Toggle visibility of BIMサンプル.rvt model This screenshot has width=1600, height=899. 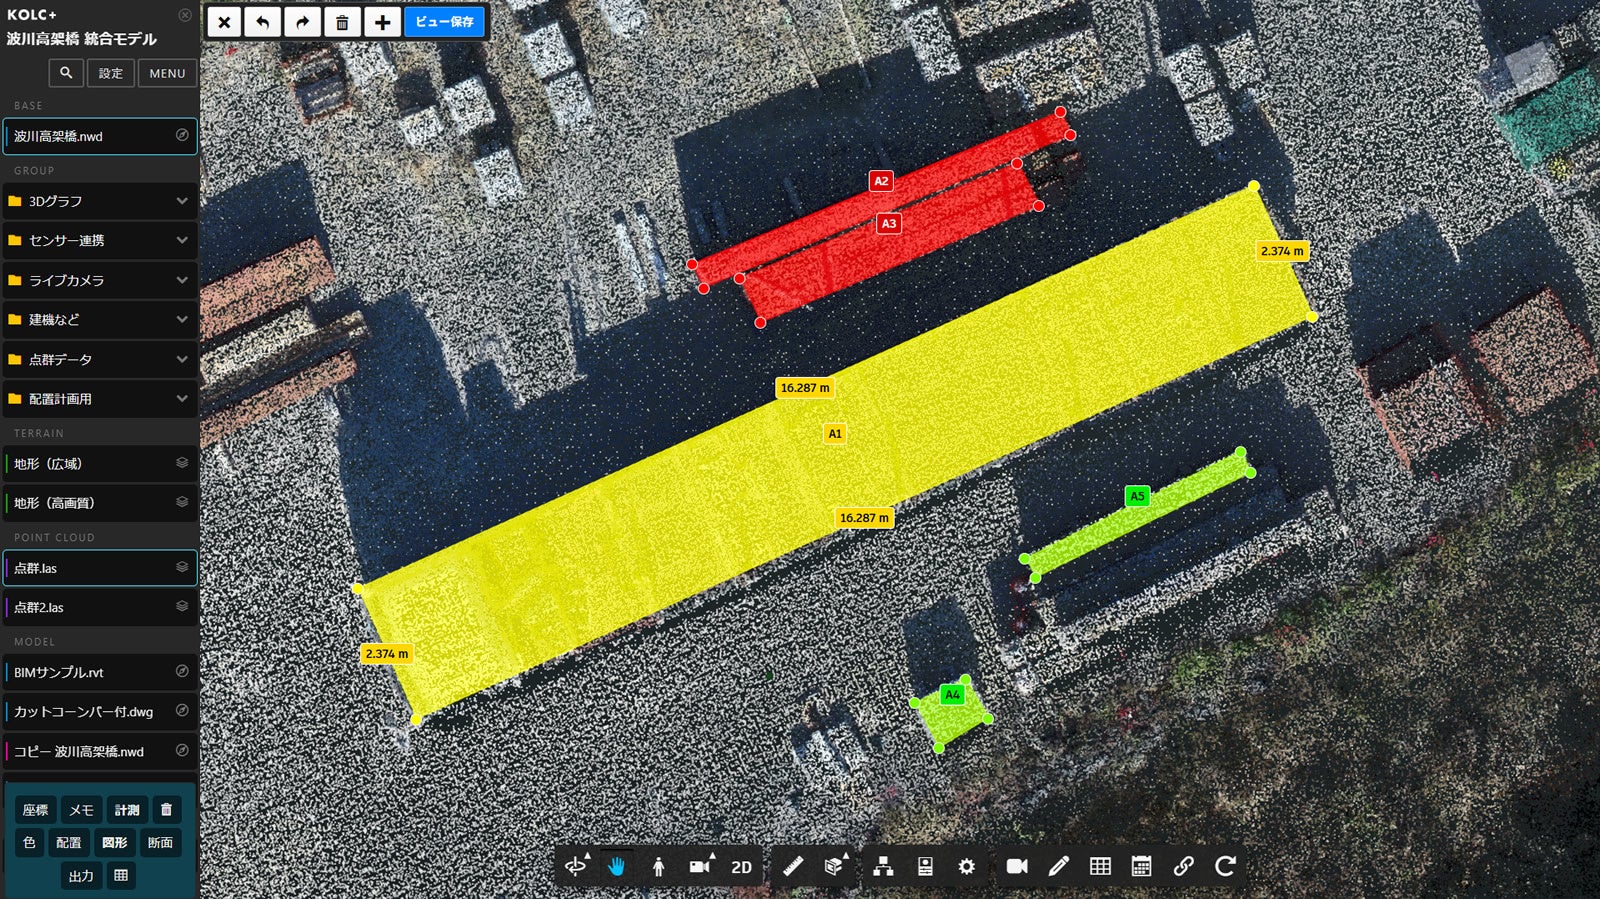pos(182,671)
